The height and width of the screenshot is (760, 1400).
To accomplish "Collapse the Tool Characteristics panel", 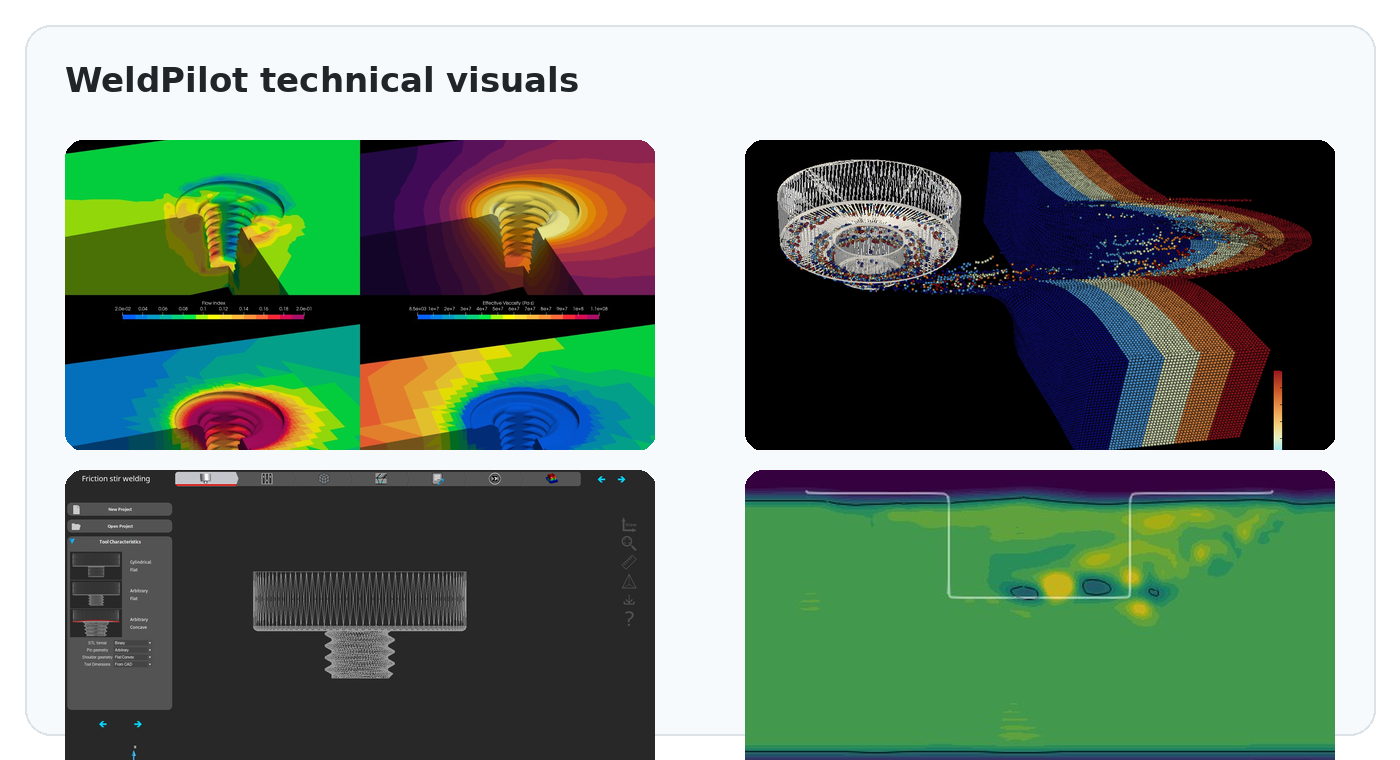I will [x=72, y=541].
